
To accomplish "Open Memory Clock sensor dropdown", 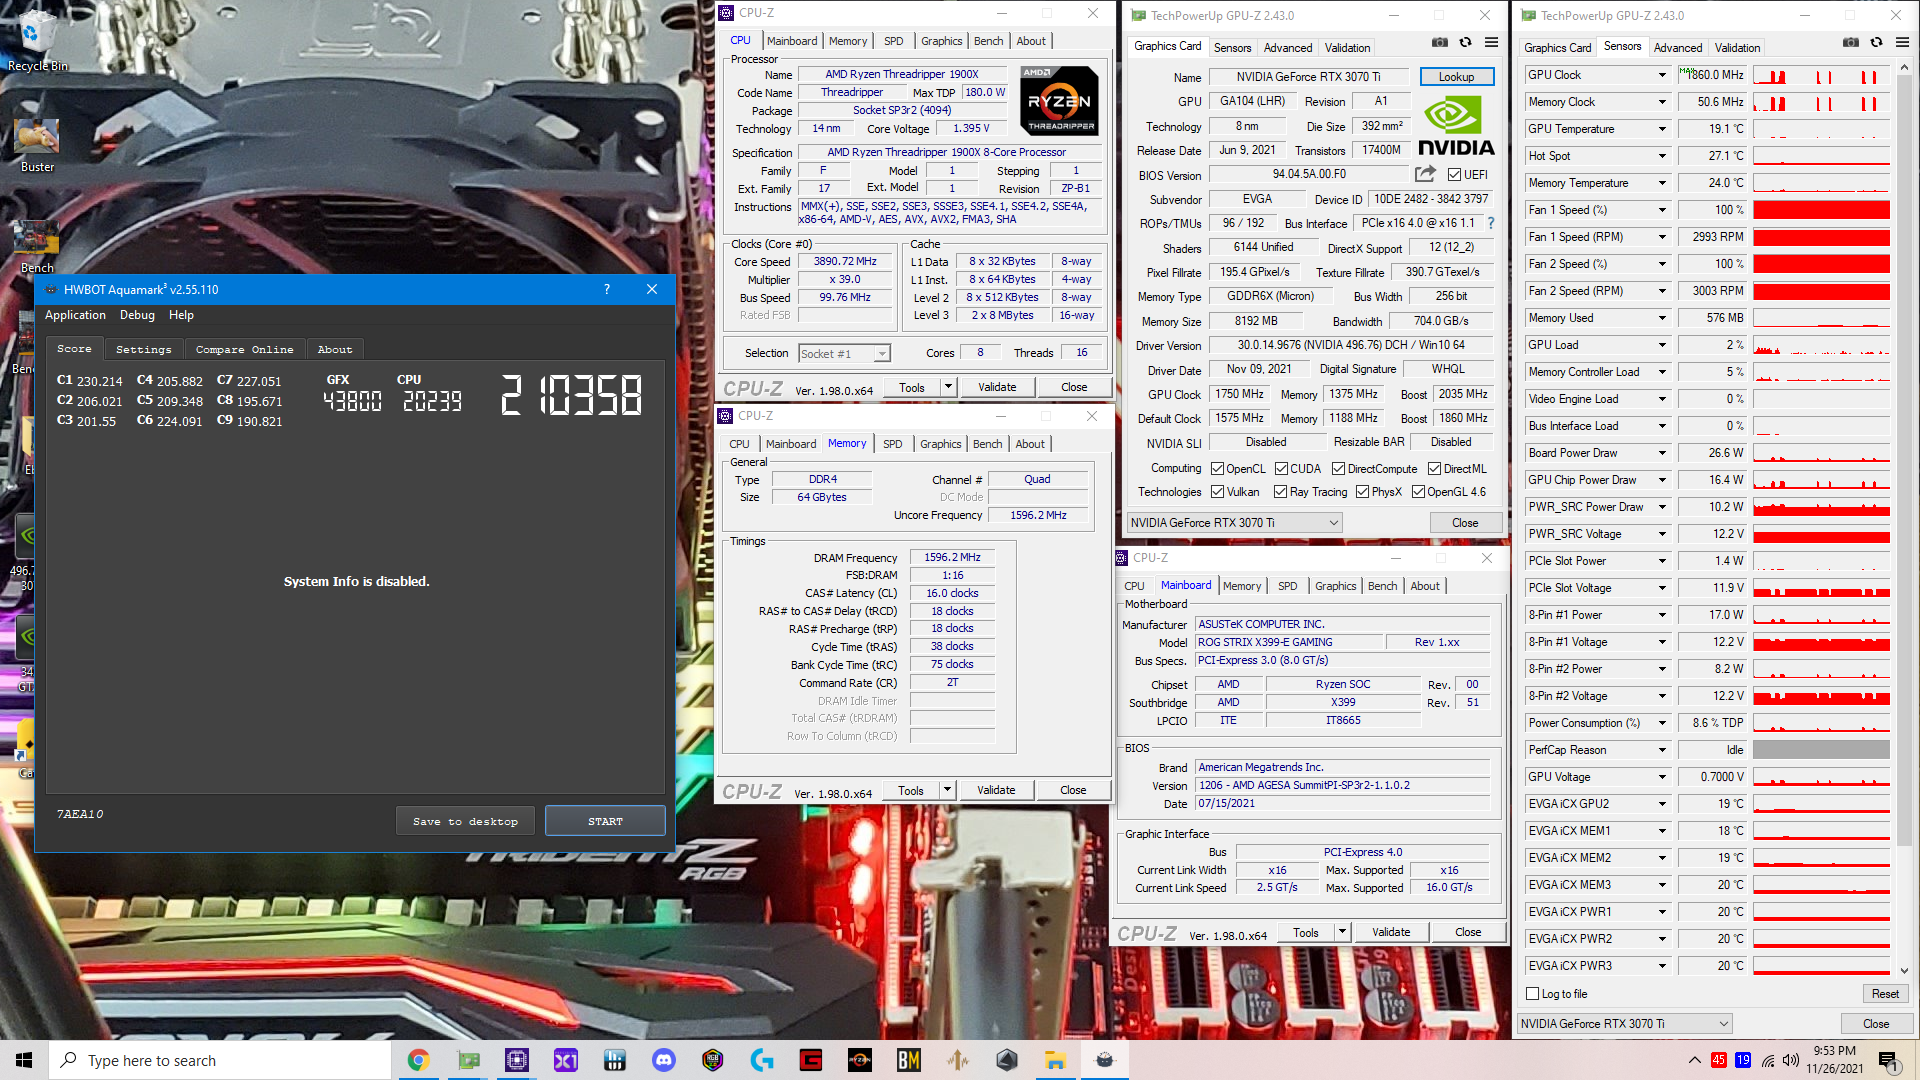I will [x=1662, y=102].
